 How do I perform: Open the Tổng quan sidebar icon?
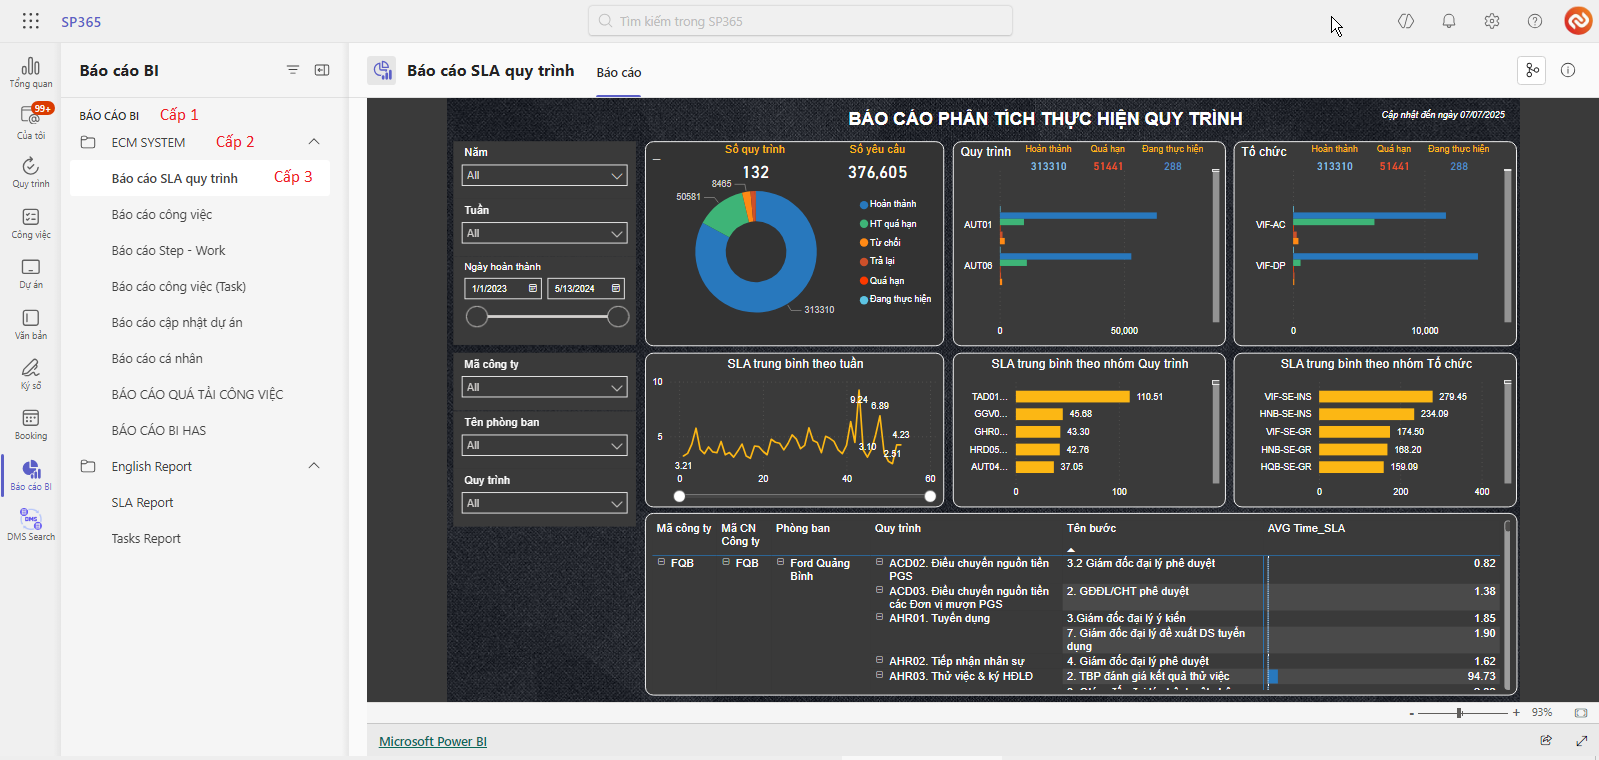(x=31, y=72)
